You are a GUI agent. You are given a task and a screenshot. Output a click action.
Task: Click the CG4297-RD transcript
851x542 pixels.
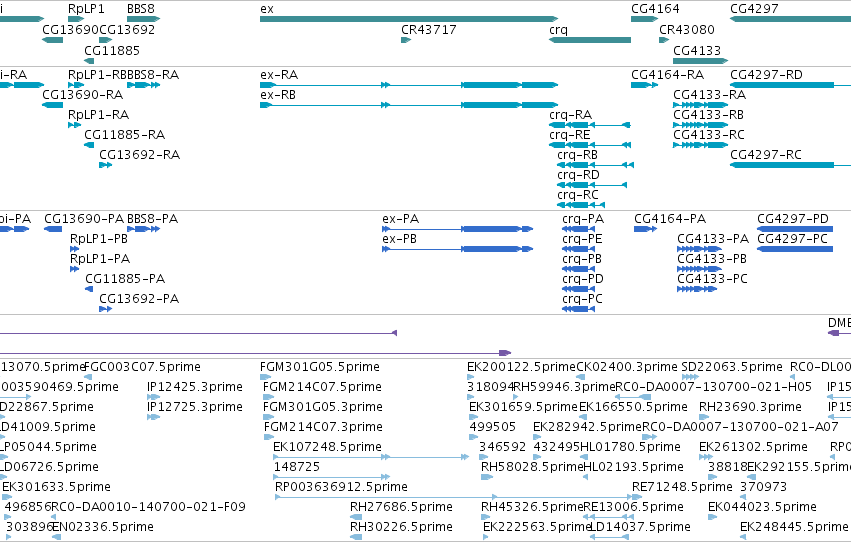pos(790,85)
